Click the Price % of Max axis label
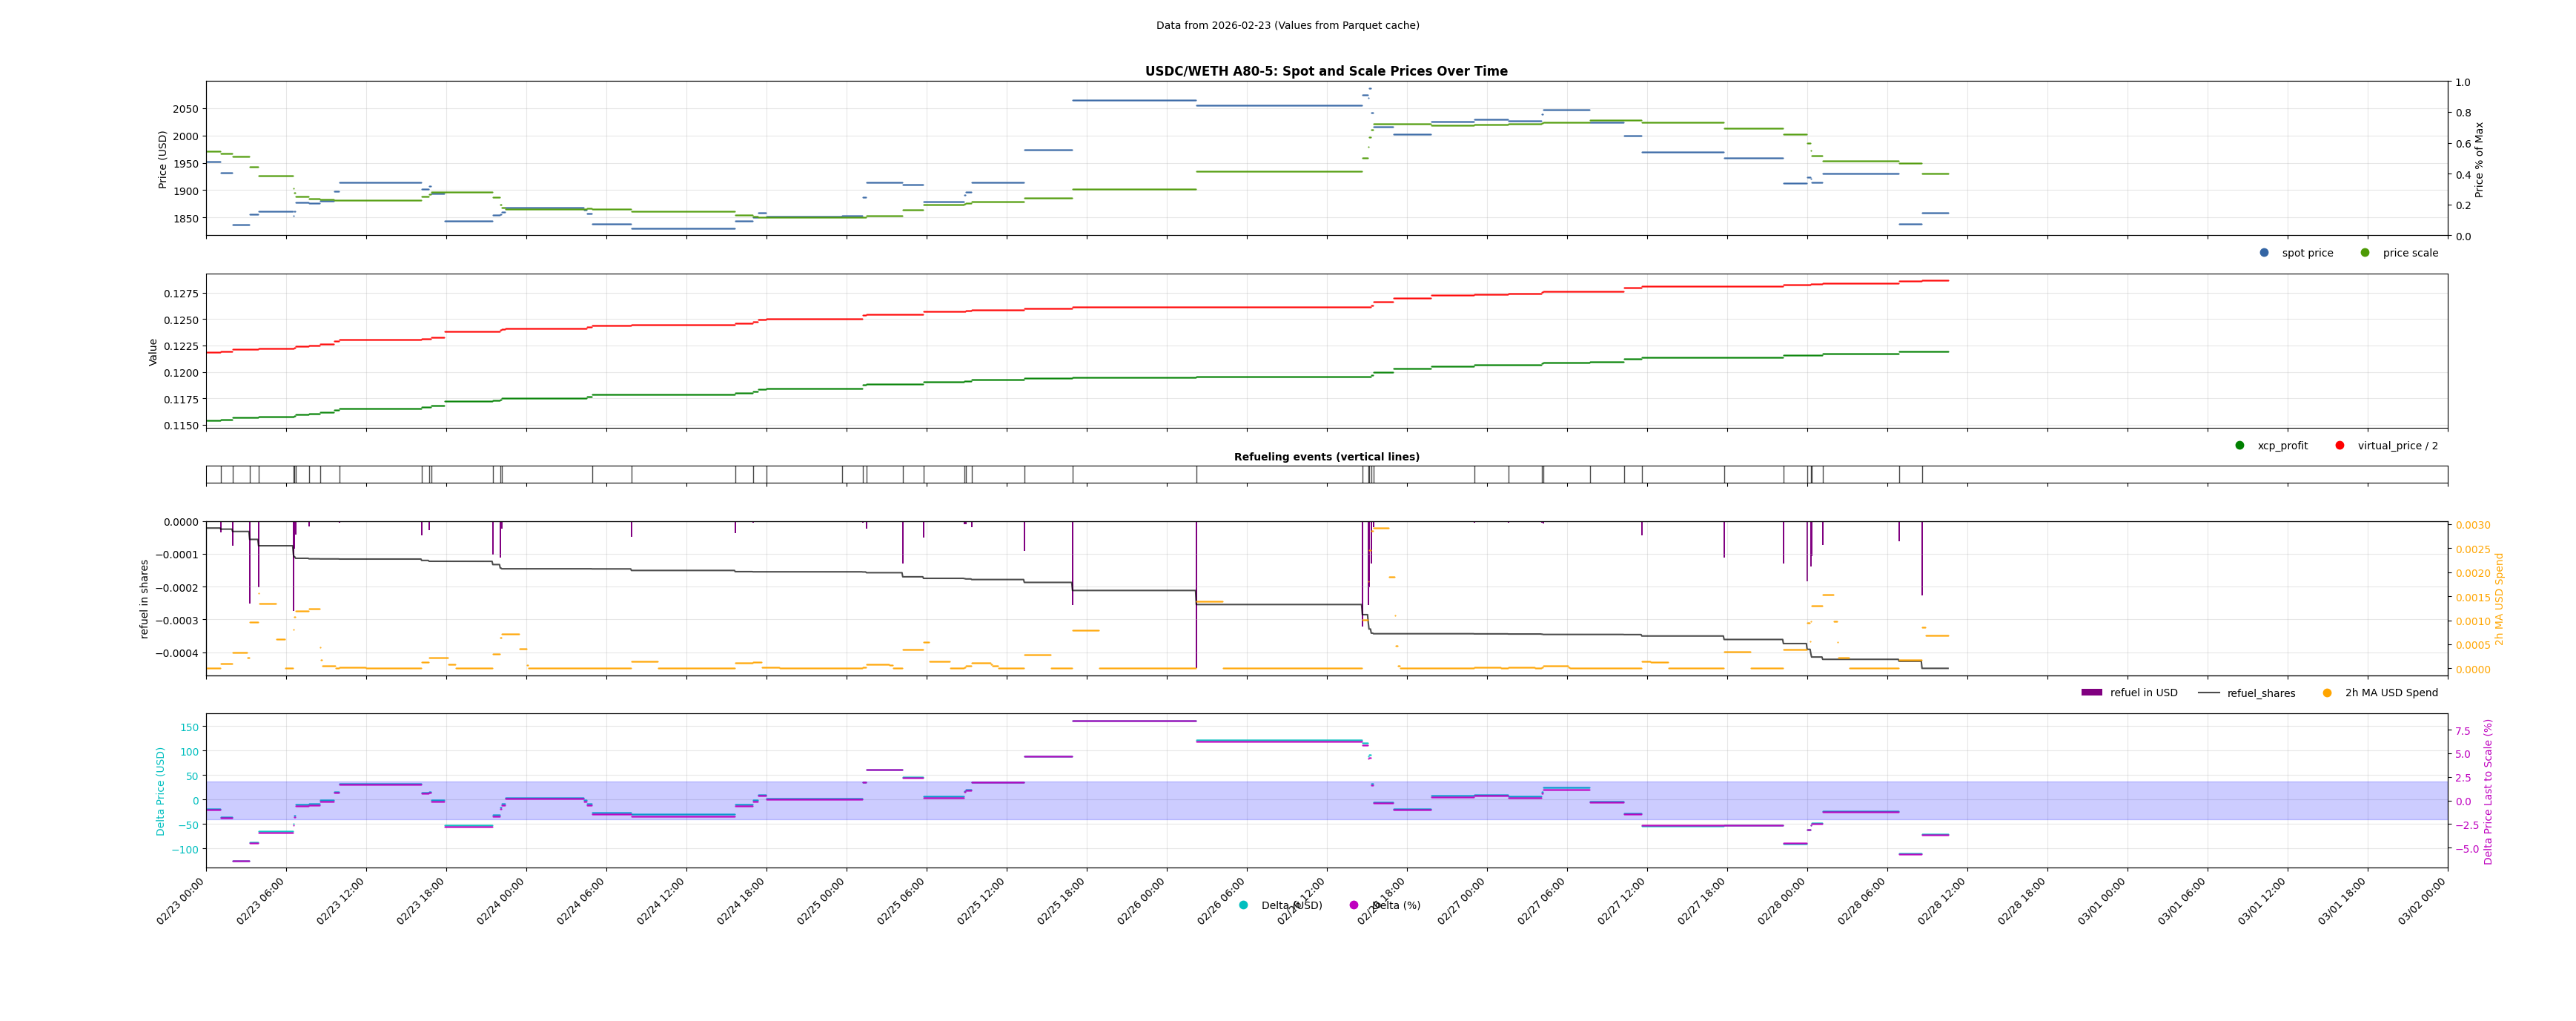Image resolution: width=2576 pixels, height=1021 pixels. (x=2479, y=160)
